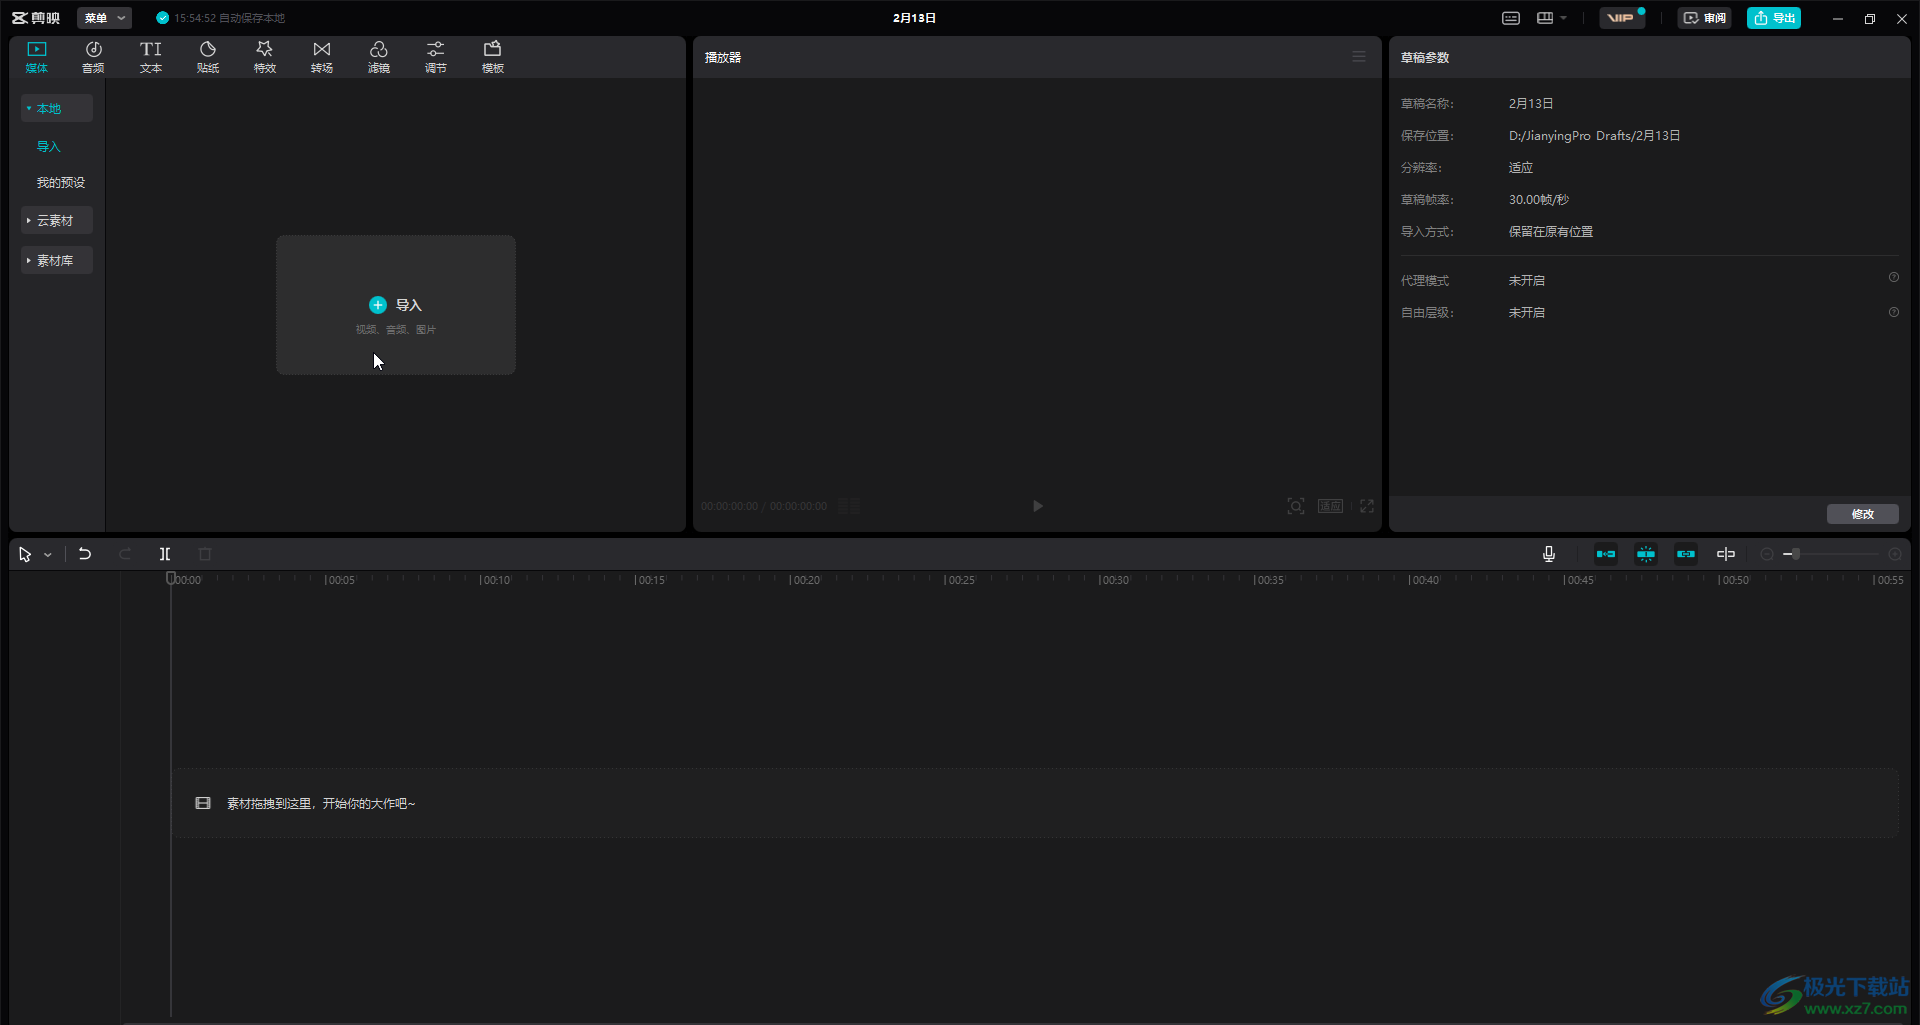This screenshot has height=1025, width=1920.
Task: Click the 剪映 app logo
Action: tap(36, 18)
